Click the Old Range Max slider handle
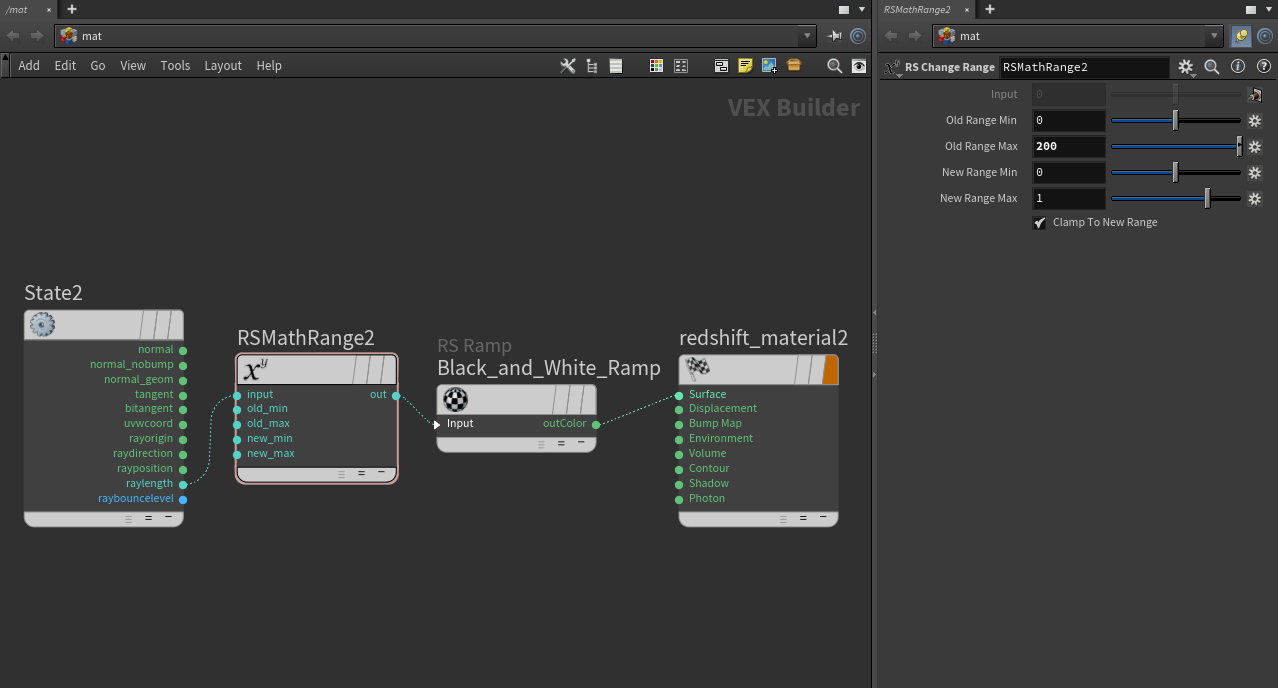The height and width of the screenshot is (688, 1278). pyautogui.click(x=1239, y=147)
